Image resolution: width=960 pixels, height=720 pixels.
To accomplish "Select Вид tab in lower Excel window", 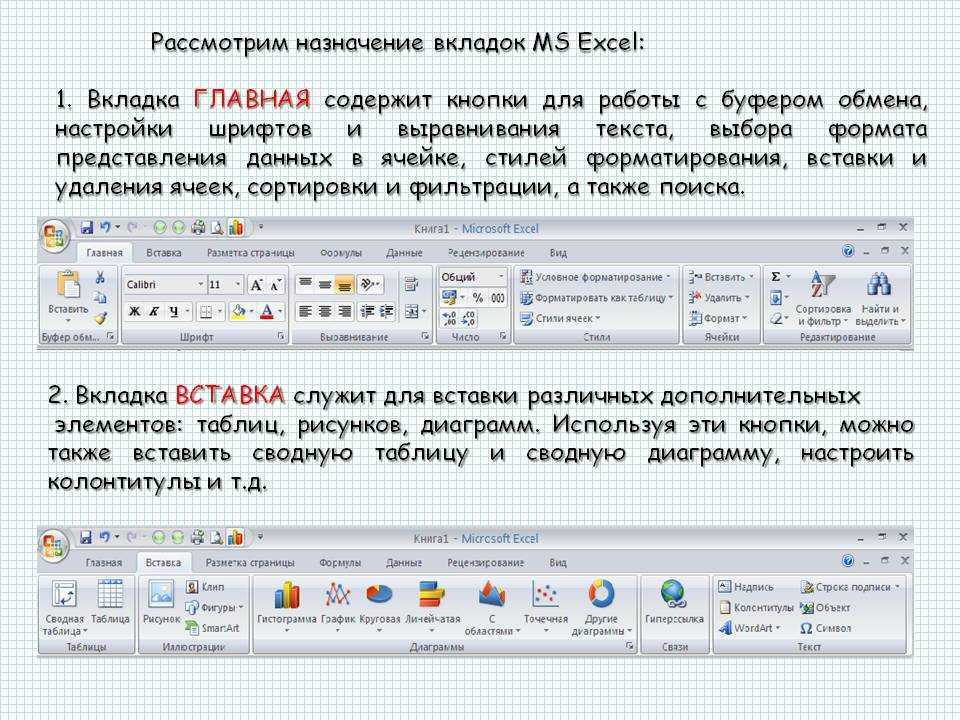I will [x=558, y=563].
